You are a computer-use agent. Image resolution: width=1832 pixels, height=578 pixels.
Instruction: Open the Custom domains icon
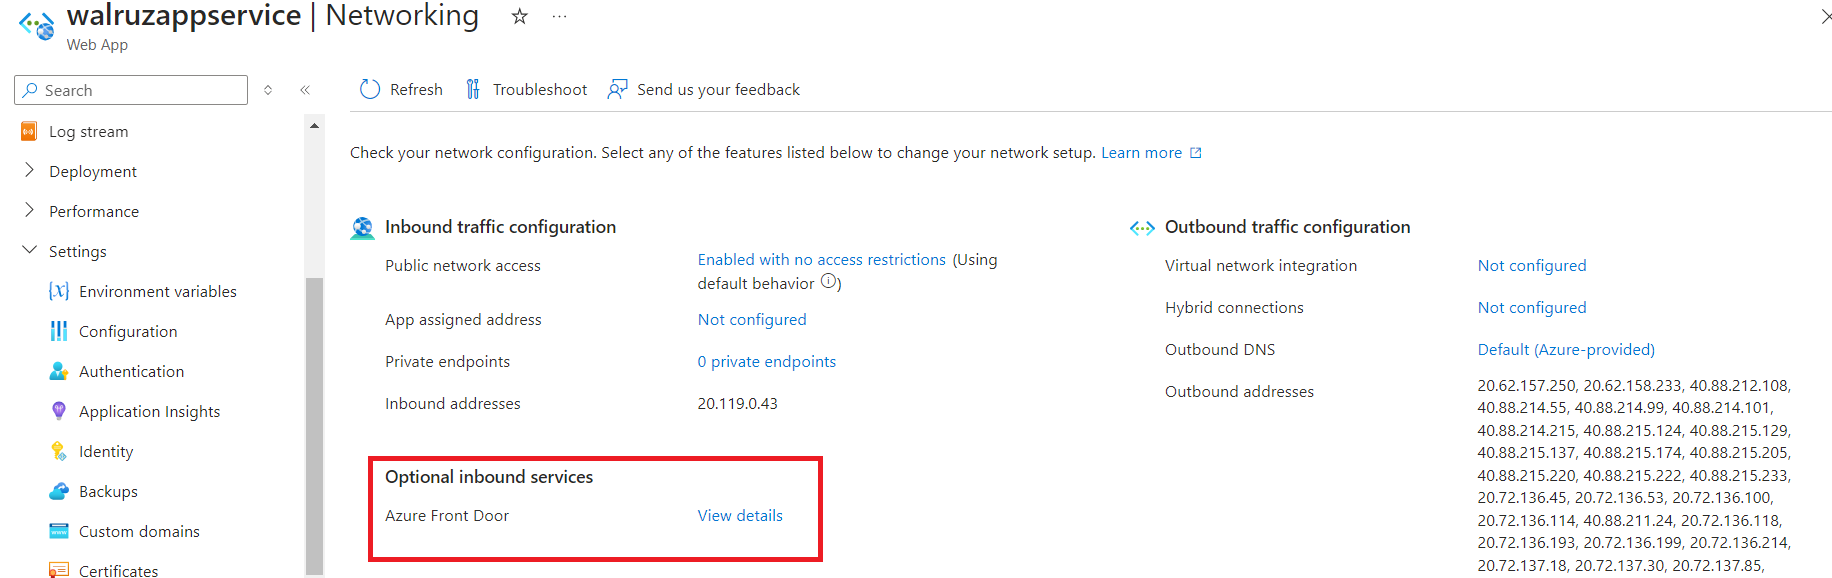[x=58, y=531]
